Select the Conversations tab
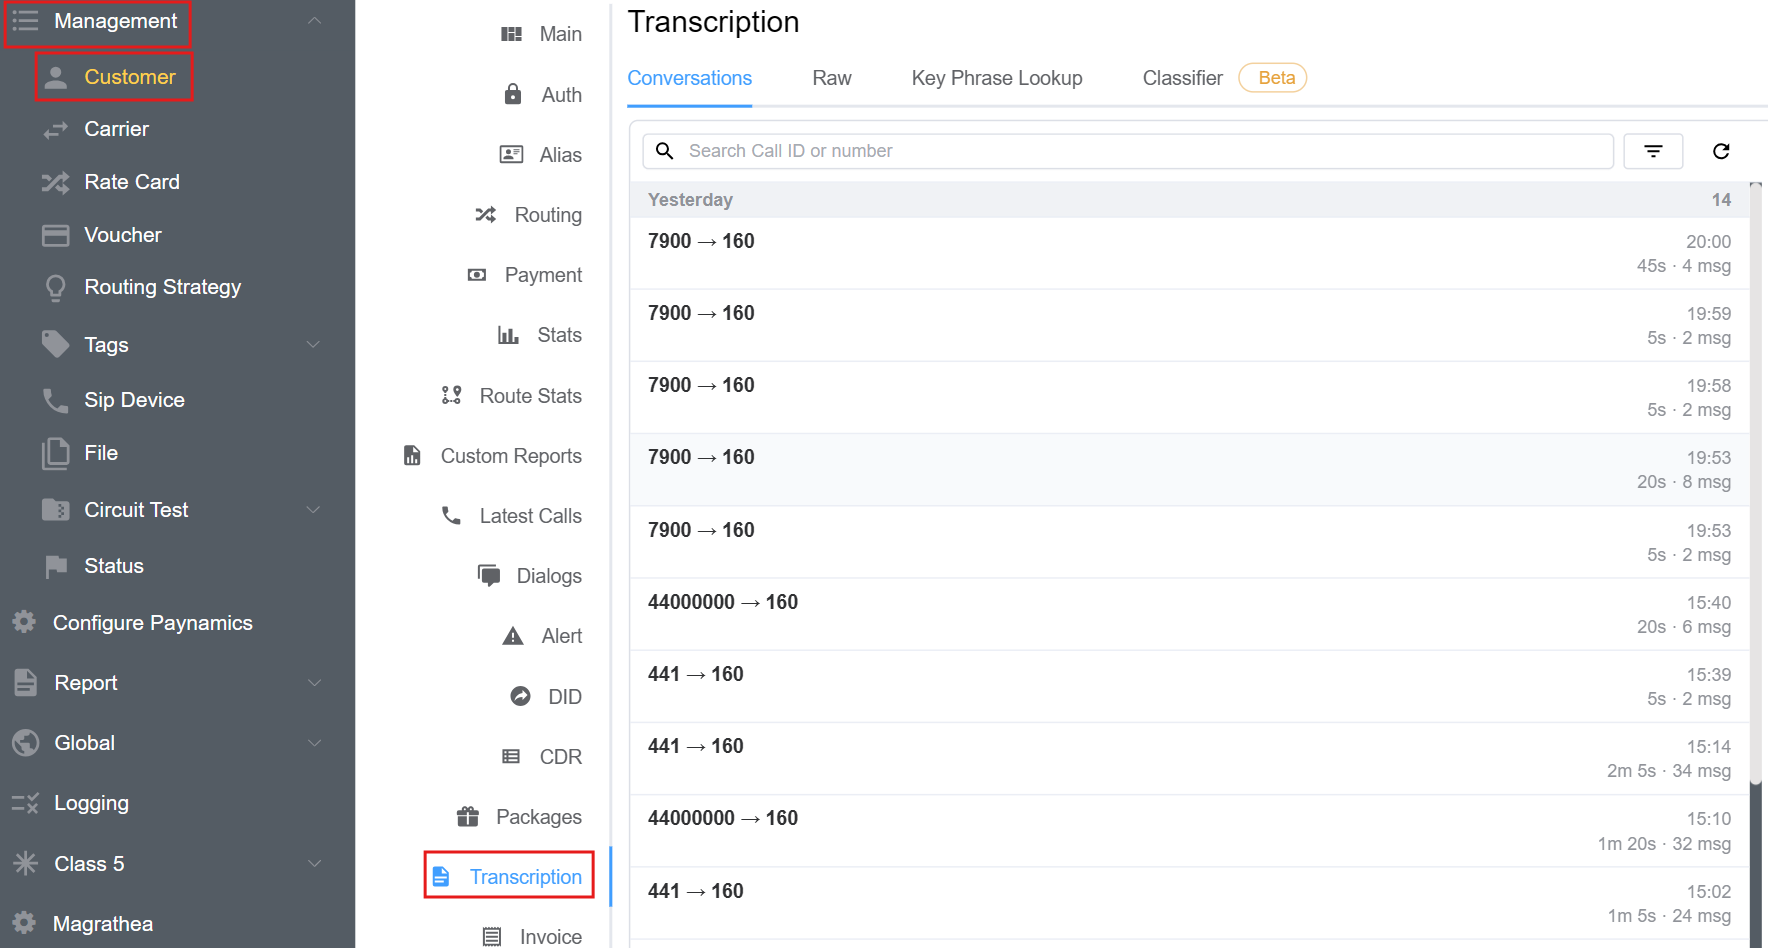 pyautogui.click(x=690, y=78)
